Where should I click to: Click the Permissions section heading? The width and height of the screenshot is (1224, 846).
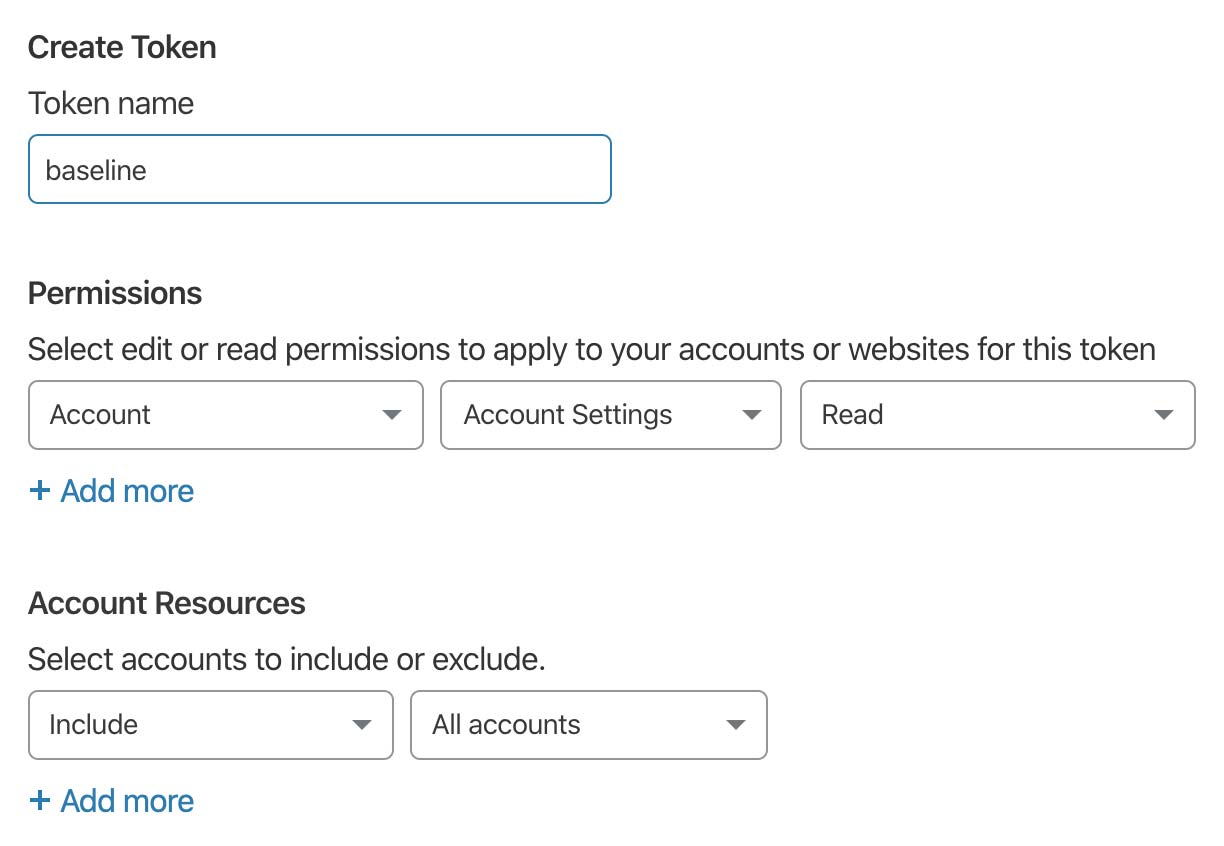click(x=115, y=293)
